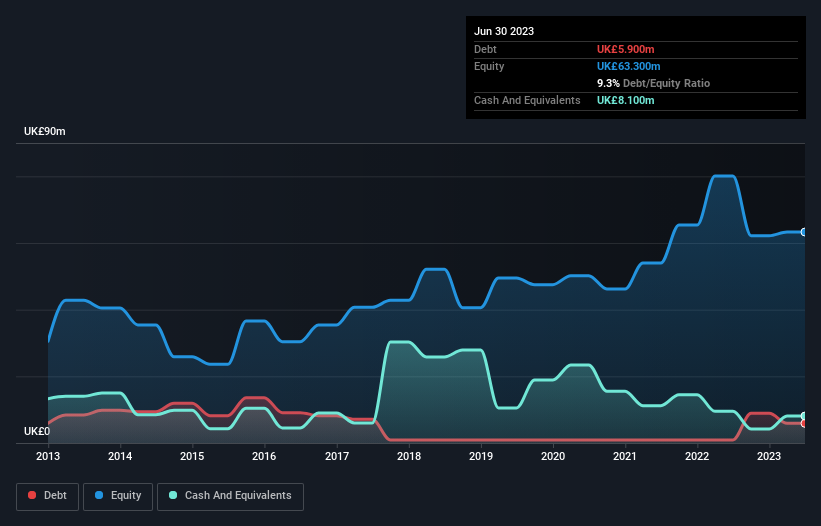Select the red Debt end-point marker

804,423
